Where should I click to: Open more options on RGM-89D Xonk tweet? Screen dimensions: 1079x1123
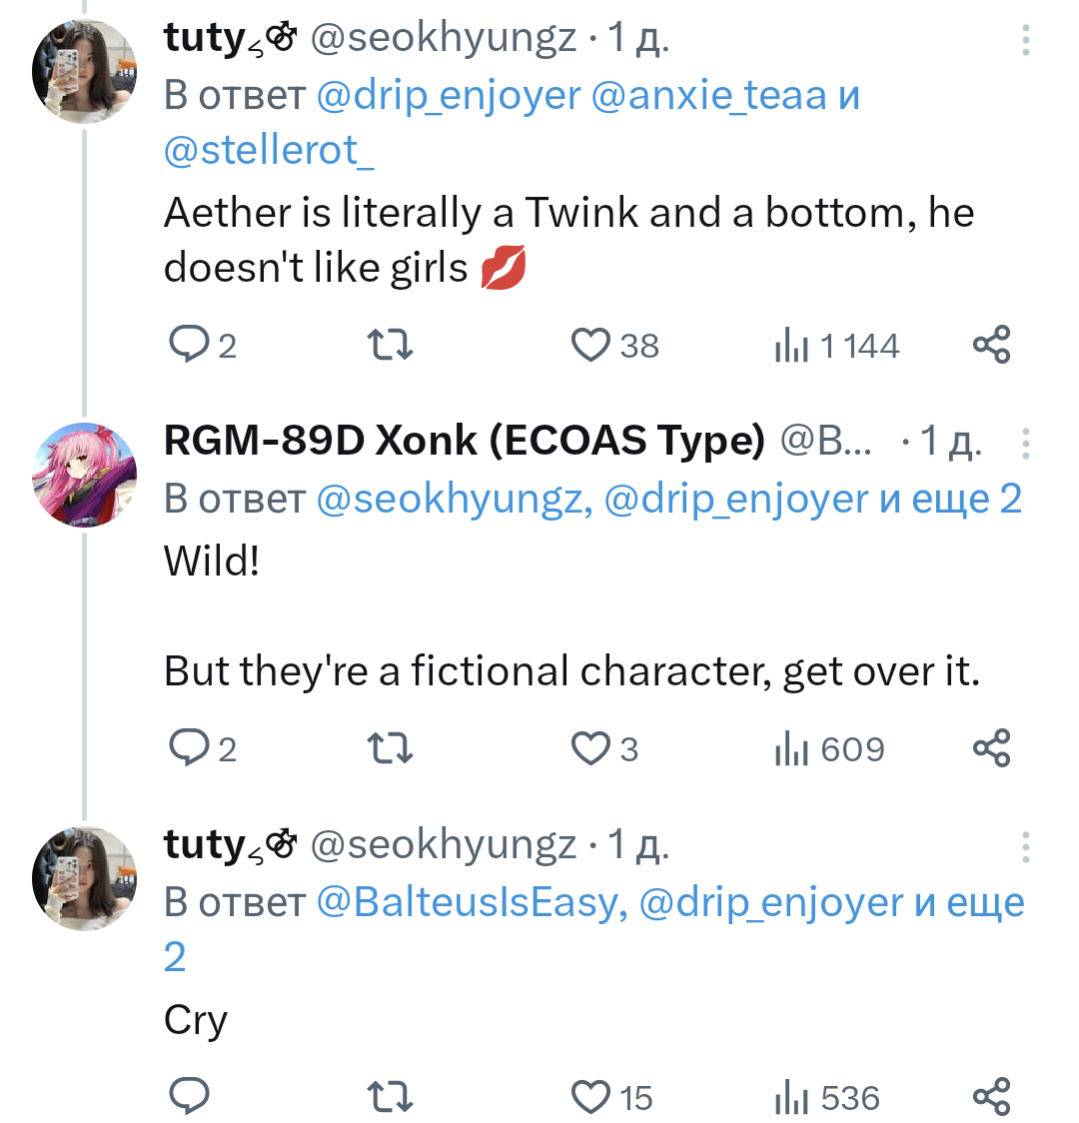[x=1026, y=442]
